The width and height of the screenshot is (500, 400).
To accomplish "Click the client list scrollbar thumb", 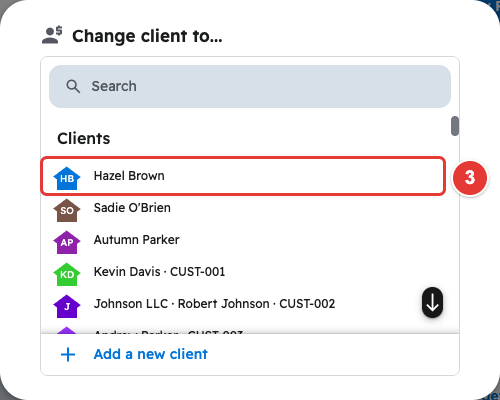I will [455, 126].
